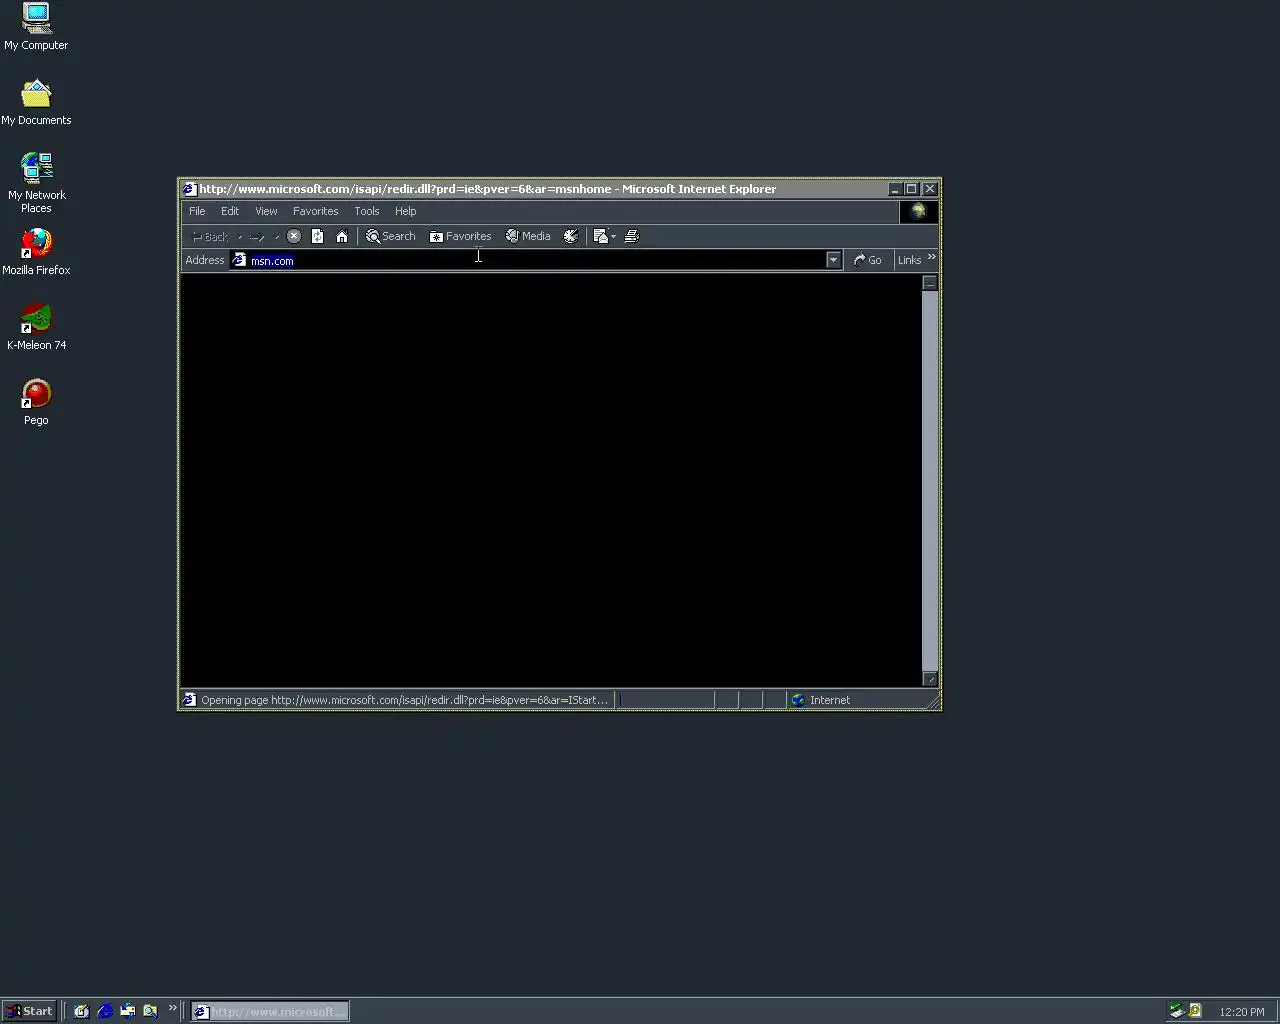Open History via the toolbar icon
Screen dimensions: 1280x1024
tap(571, 237)
